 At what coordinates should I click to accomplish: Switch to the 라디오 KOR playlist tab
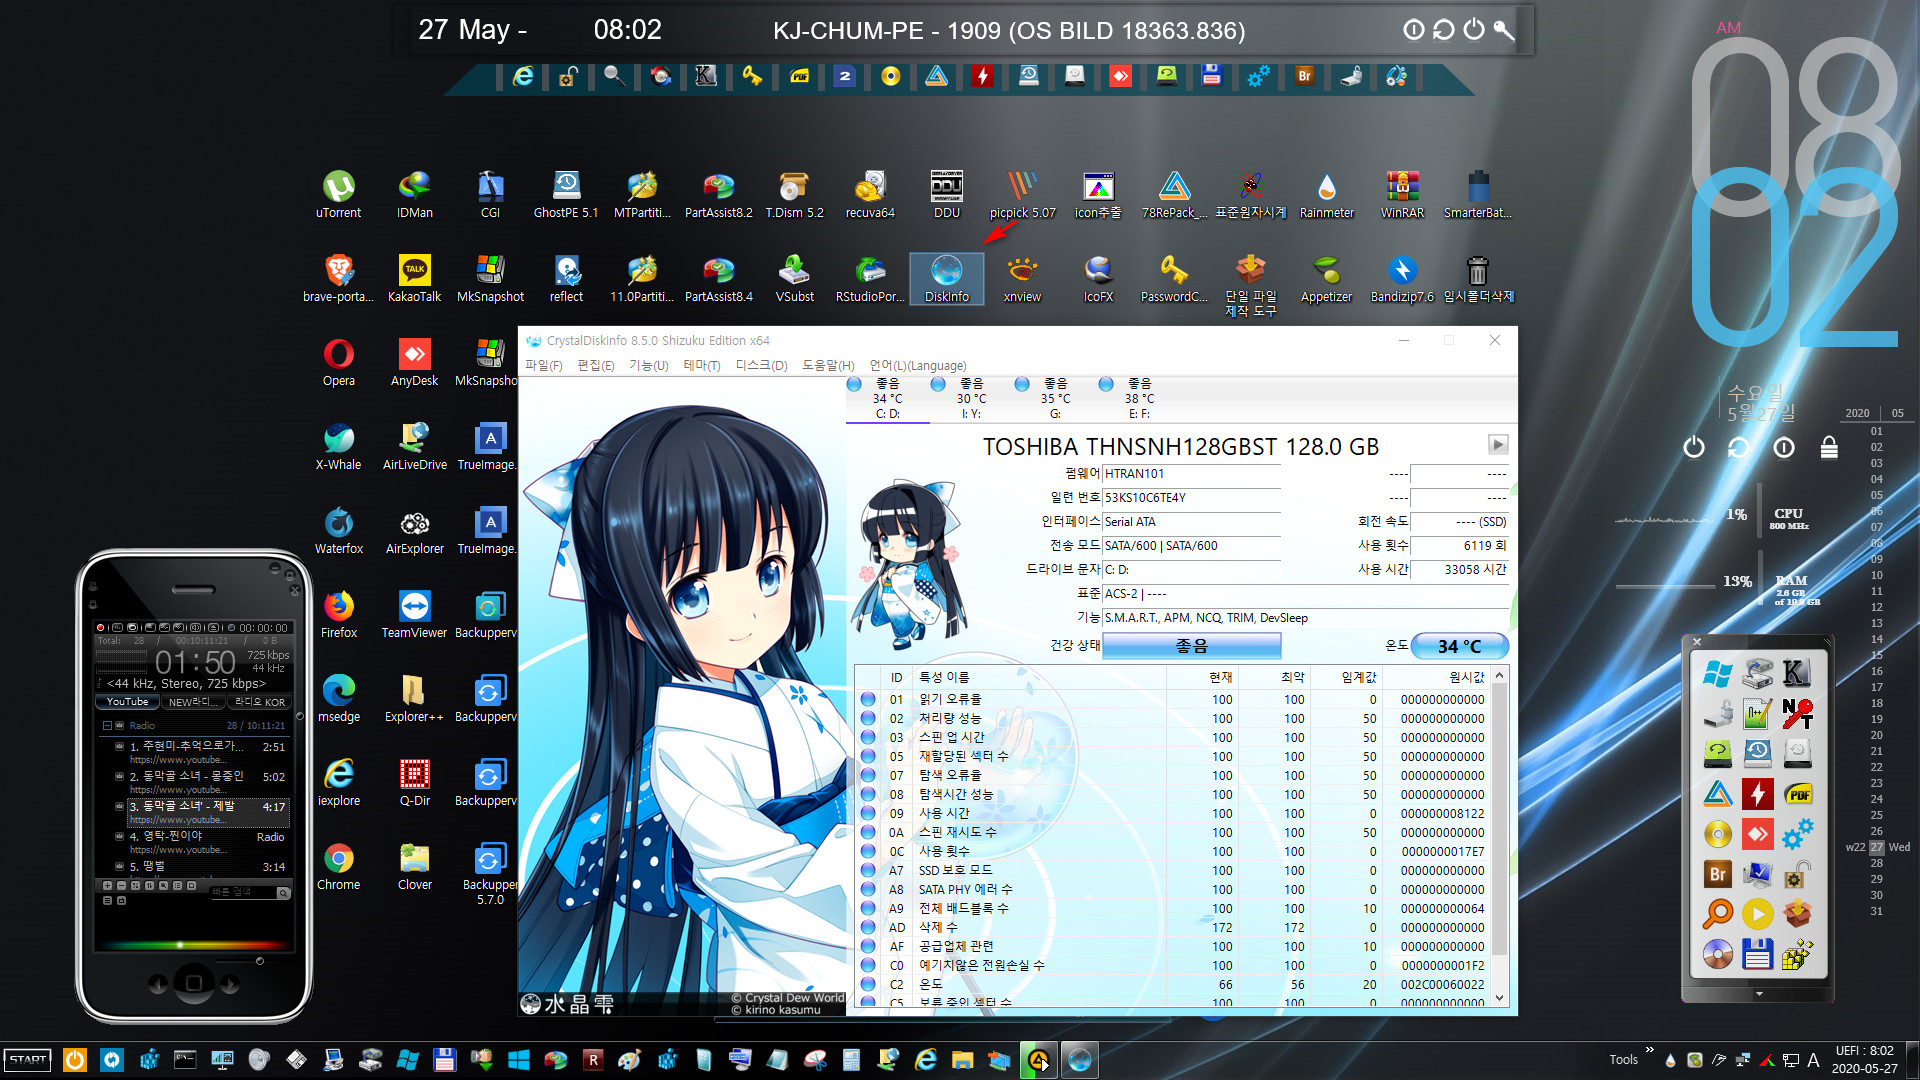(260, 702)
